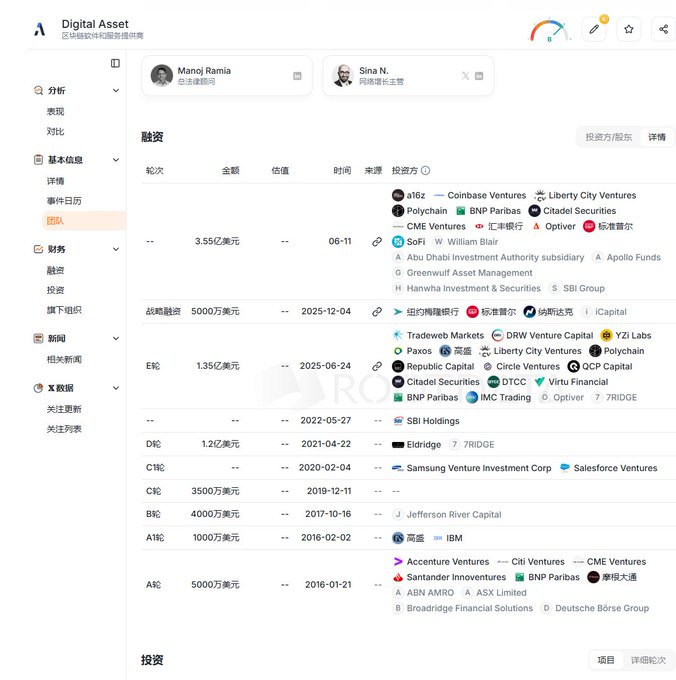Click the score gauge indicator

[x=549, y=30]
